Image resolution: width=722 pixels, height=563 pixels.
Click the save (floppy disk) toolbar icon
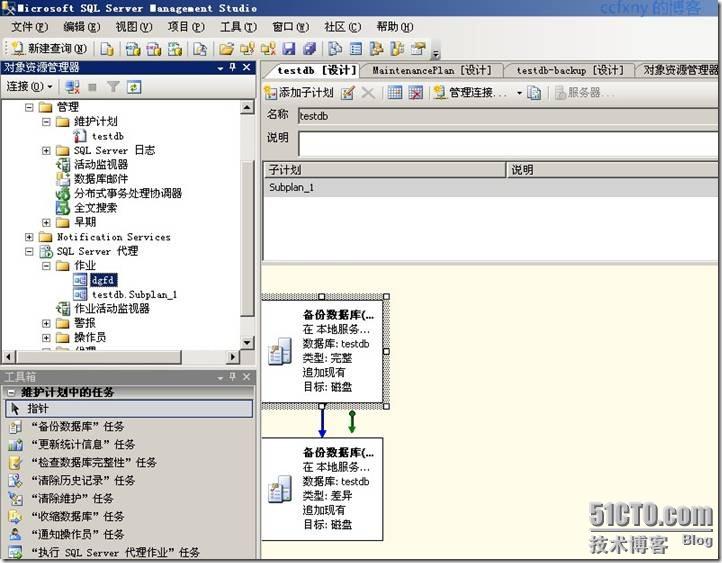289,48
